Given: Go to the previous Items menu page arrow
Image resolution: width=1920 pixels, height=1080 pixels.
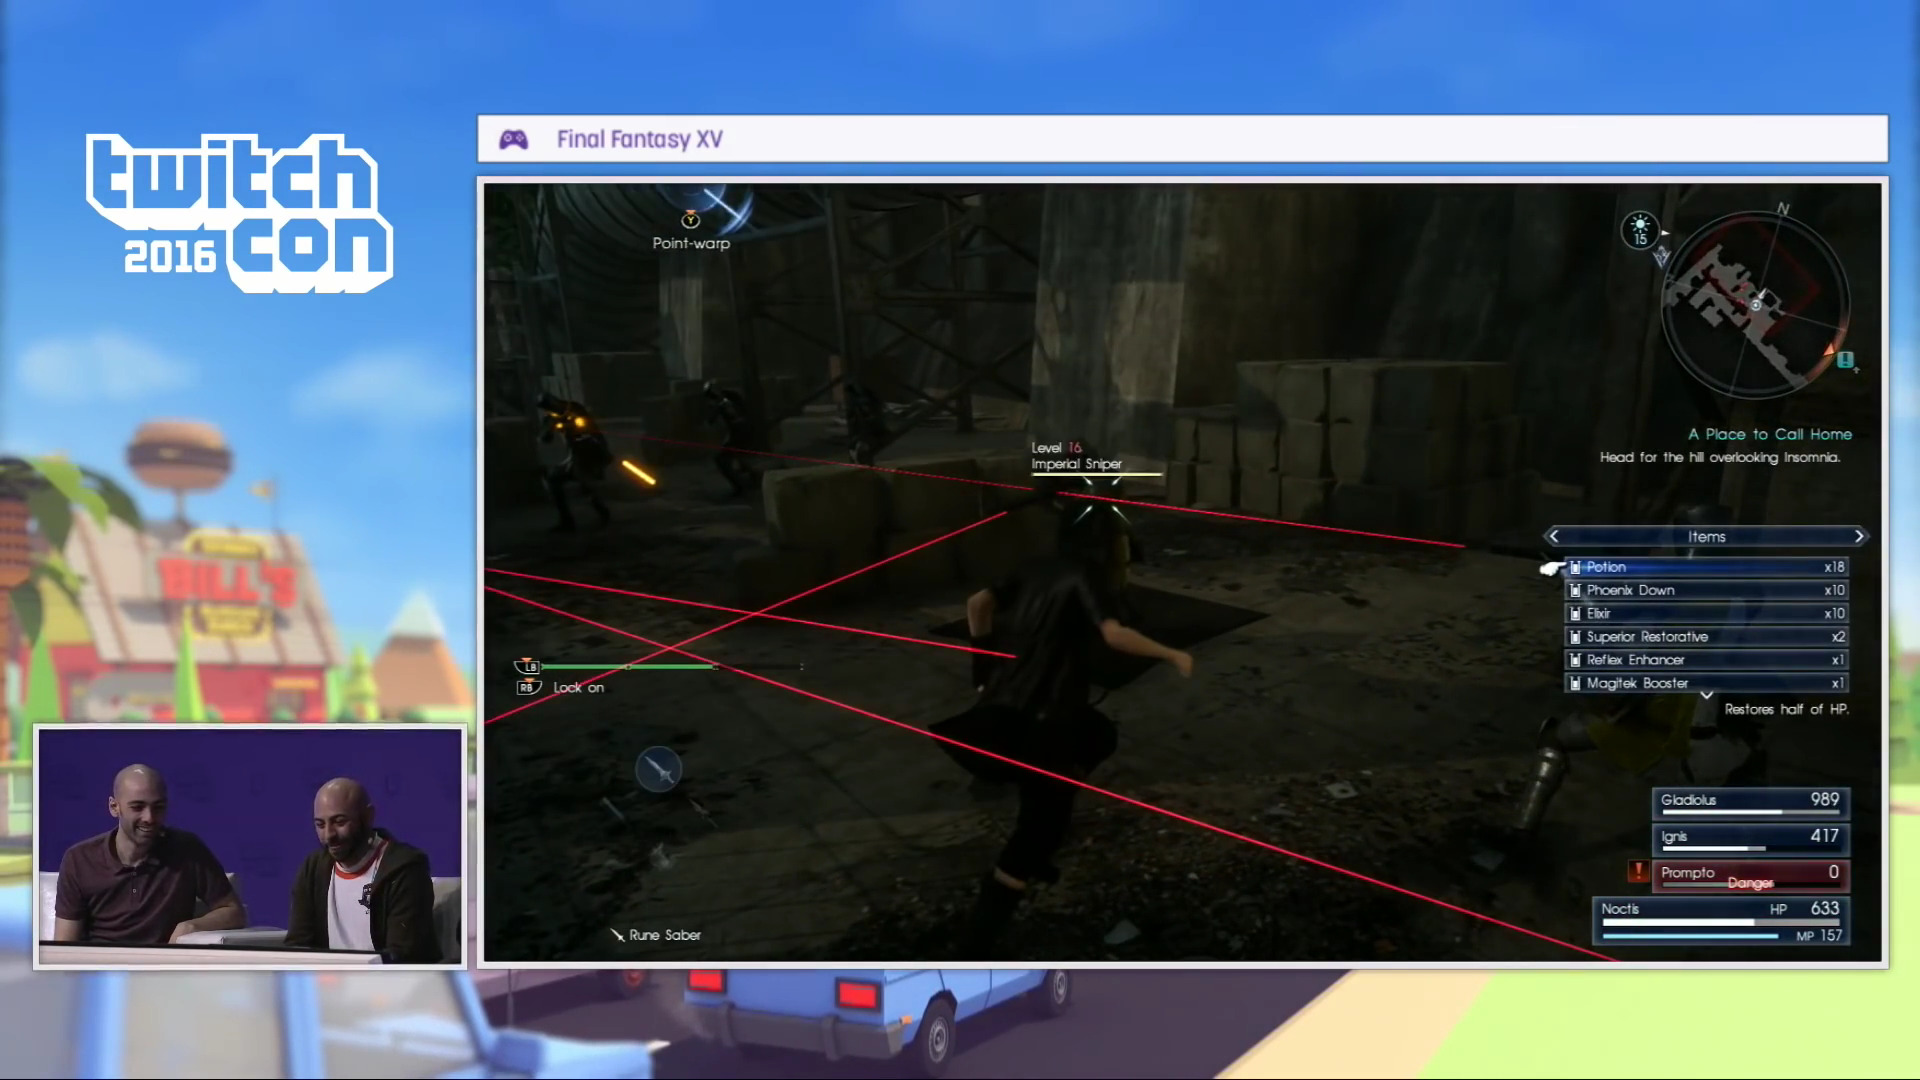Looking at the screenshot, I should [x=1554, y=536].
